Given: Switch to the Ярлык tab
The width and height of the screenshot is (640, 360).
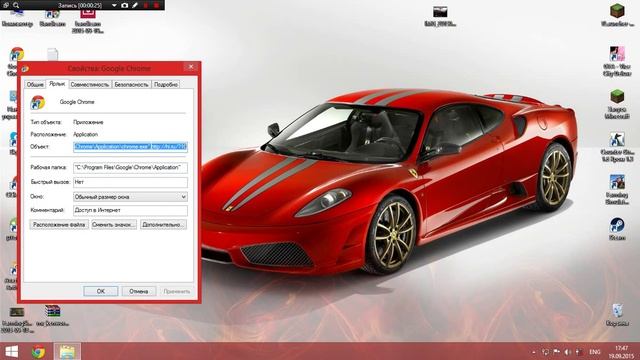Looking at the screenshot, I should click(x=57, y=84).
